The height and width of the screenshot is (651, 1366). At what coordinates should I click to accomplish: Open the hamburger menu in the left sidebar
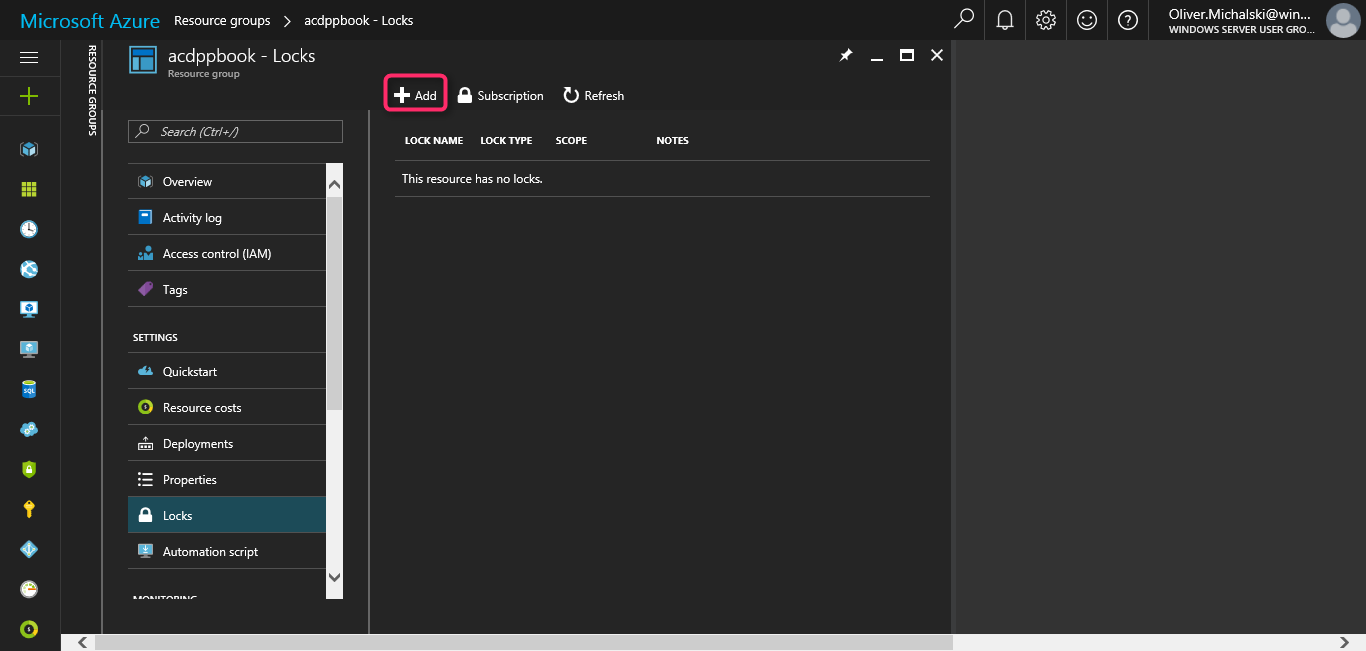(x=29, y=58)
